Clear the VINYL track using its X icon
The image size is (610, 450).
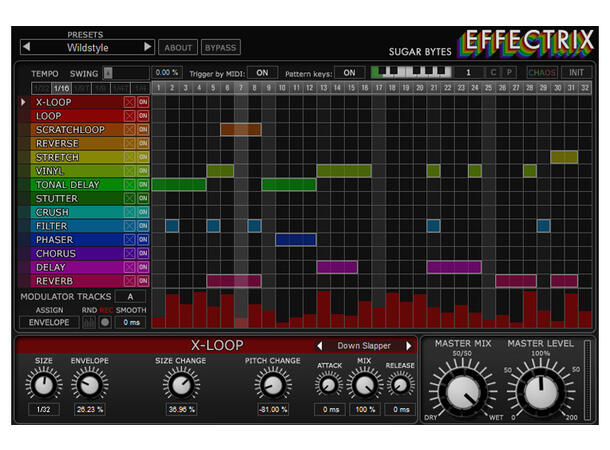tap(129, 171)
